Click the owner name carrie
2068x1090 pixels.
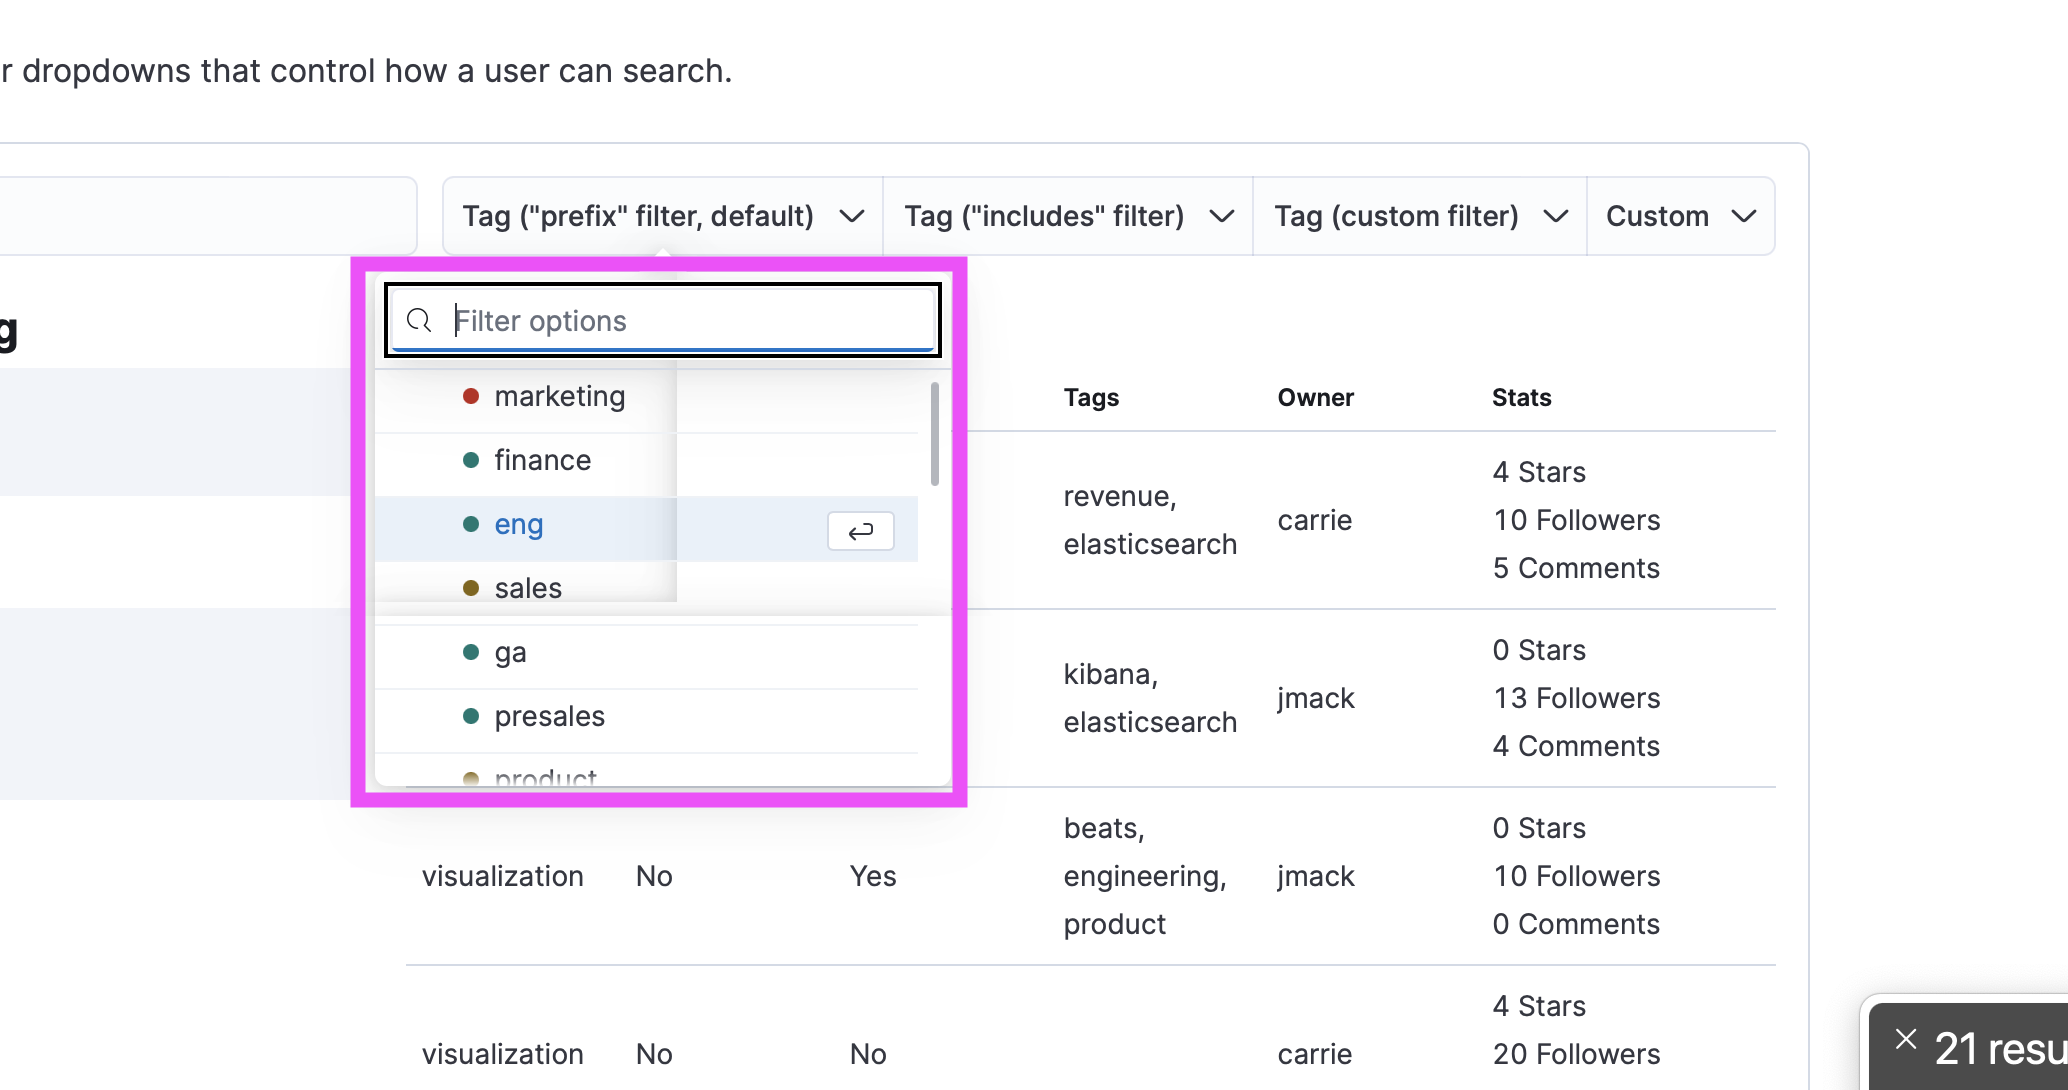pos(1315,520)
